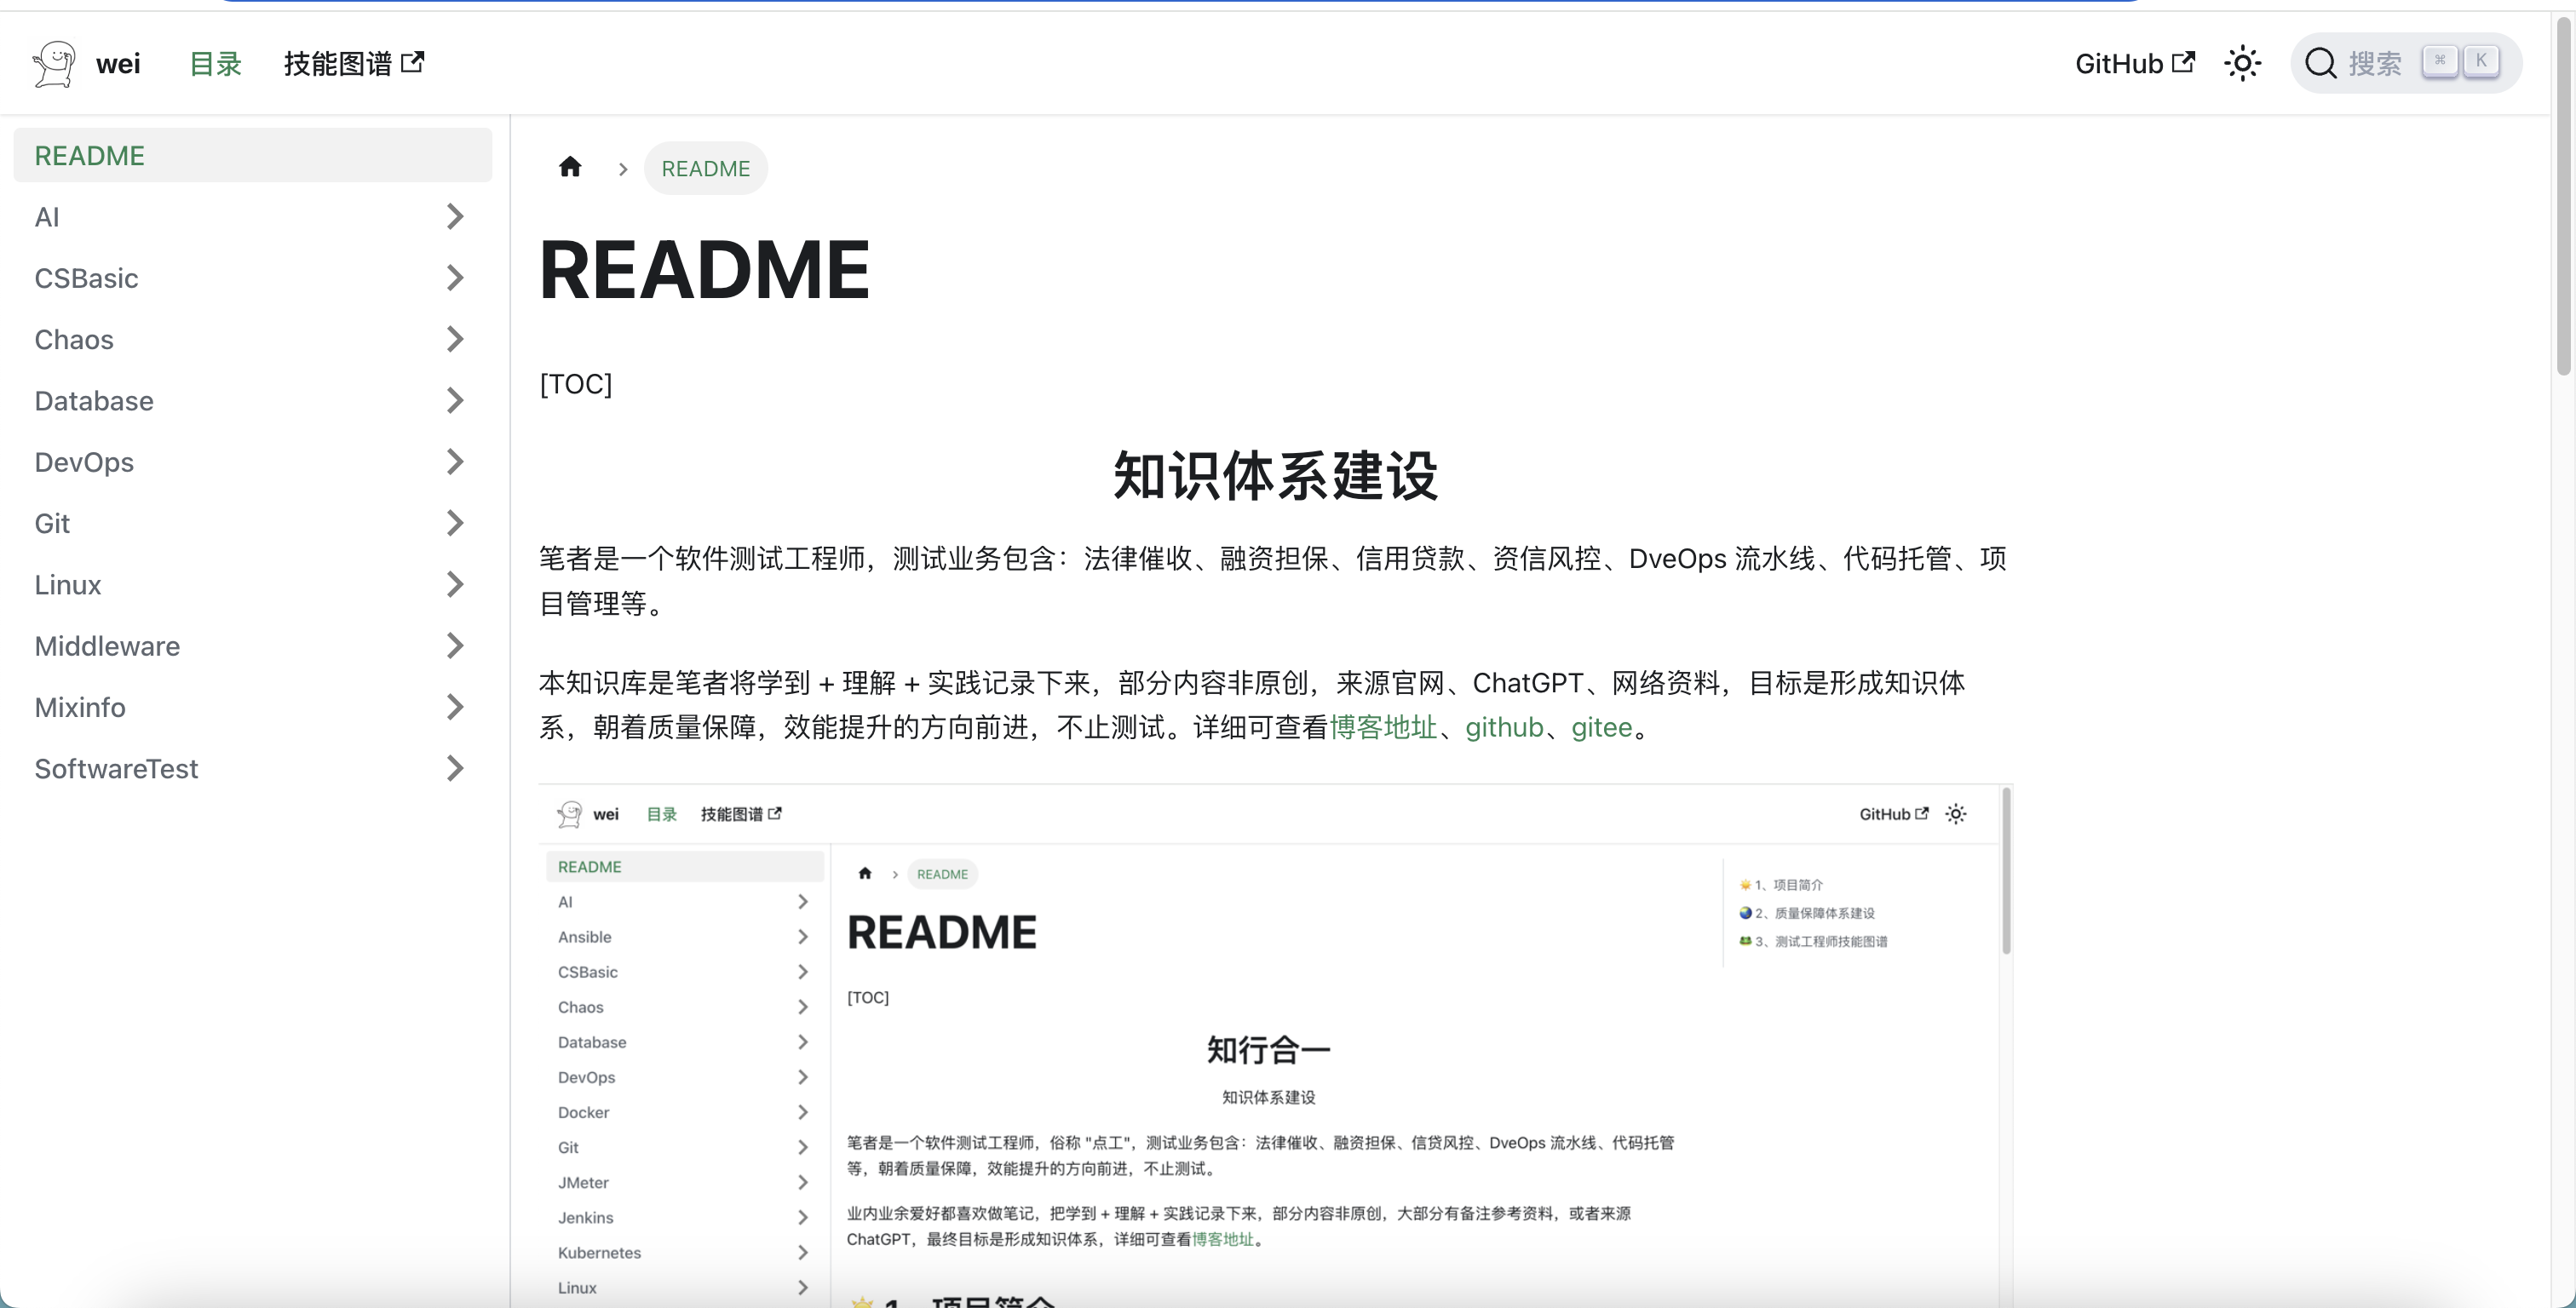This screenshot has height=1308, width=2576.
Task: Expand the Linux section chevron
Action: click(x=455, y=584)
